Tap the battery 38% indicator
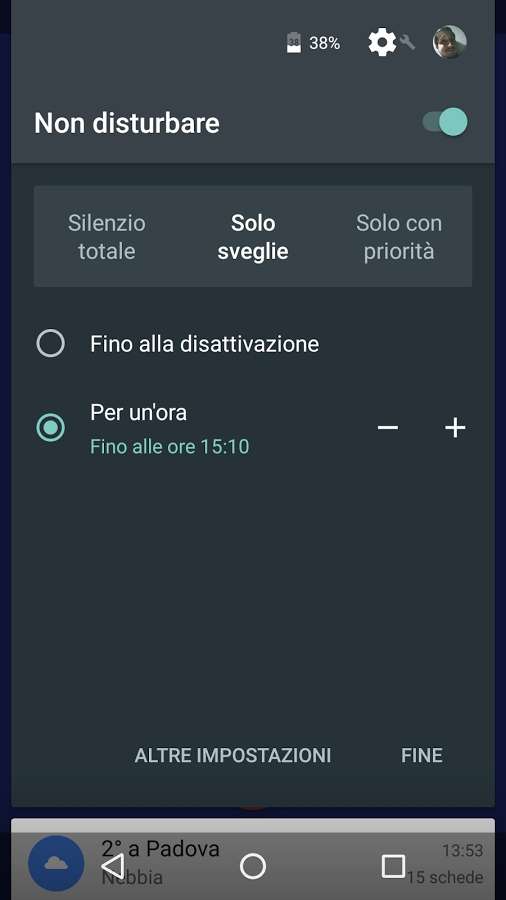 313,43
